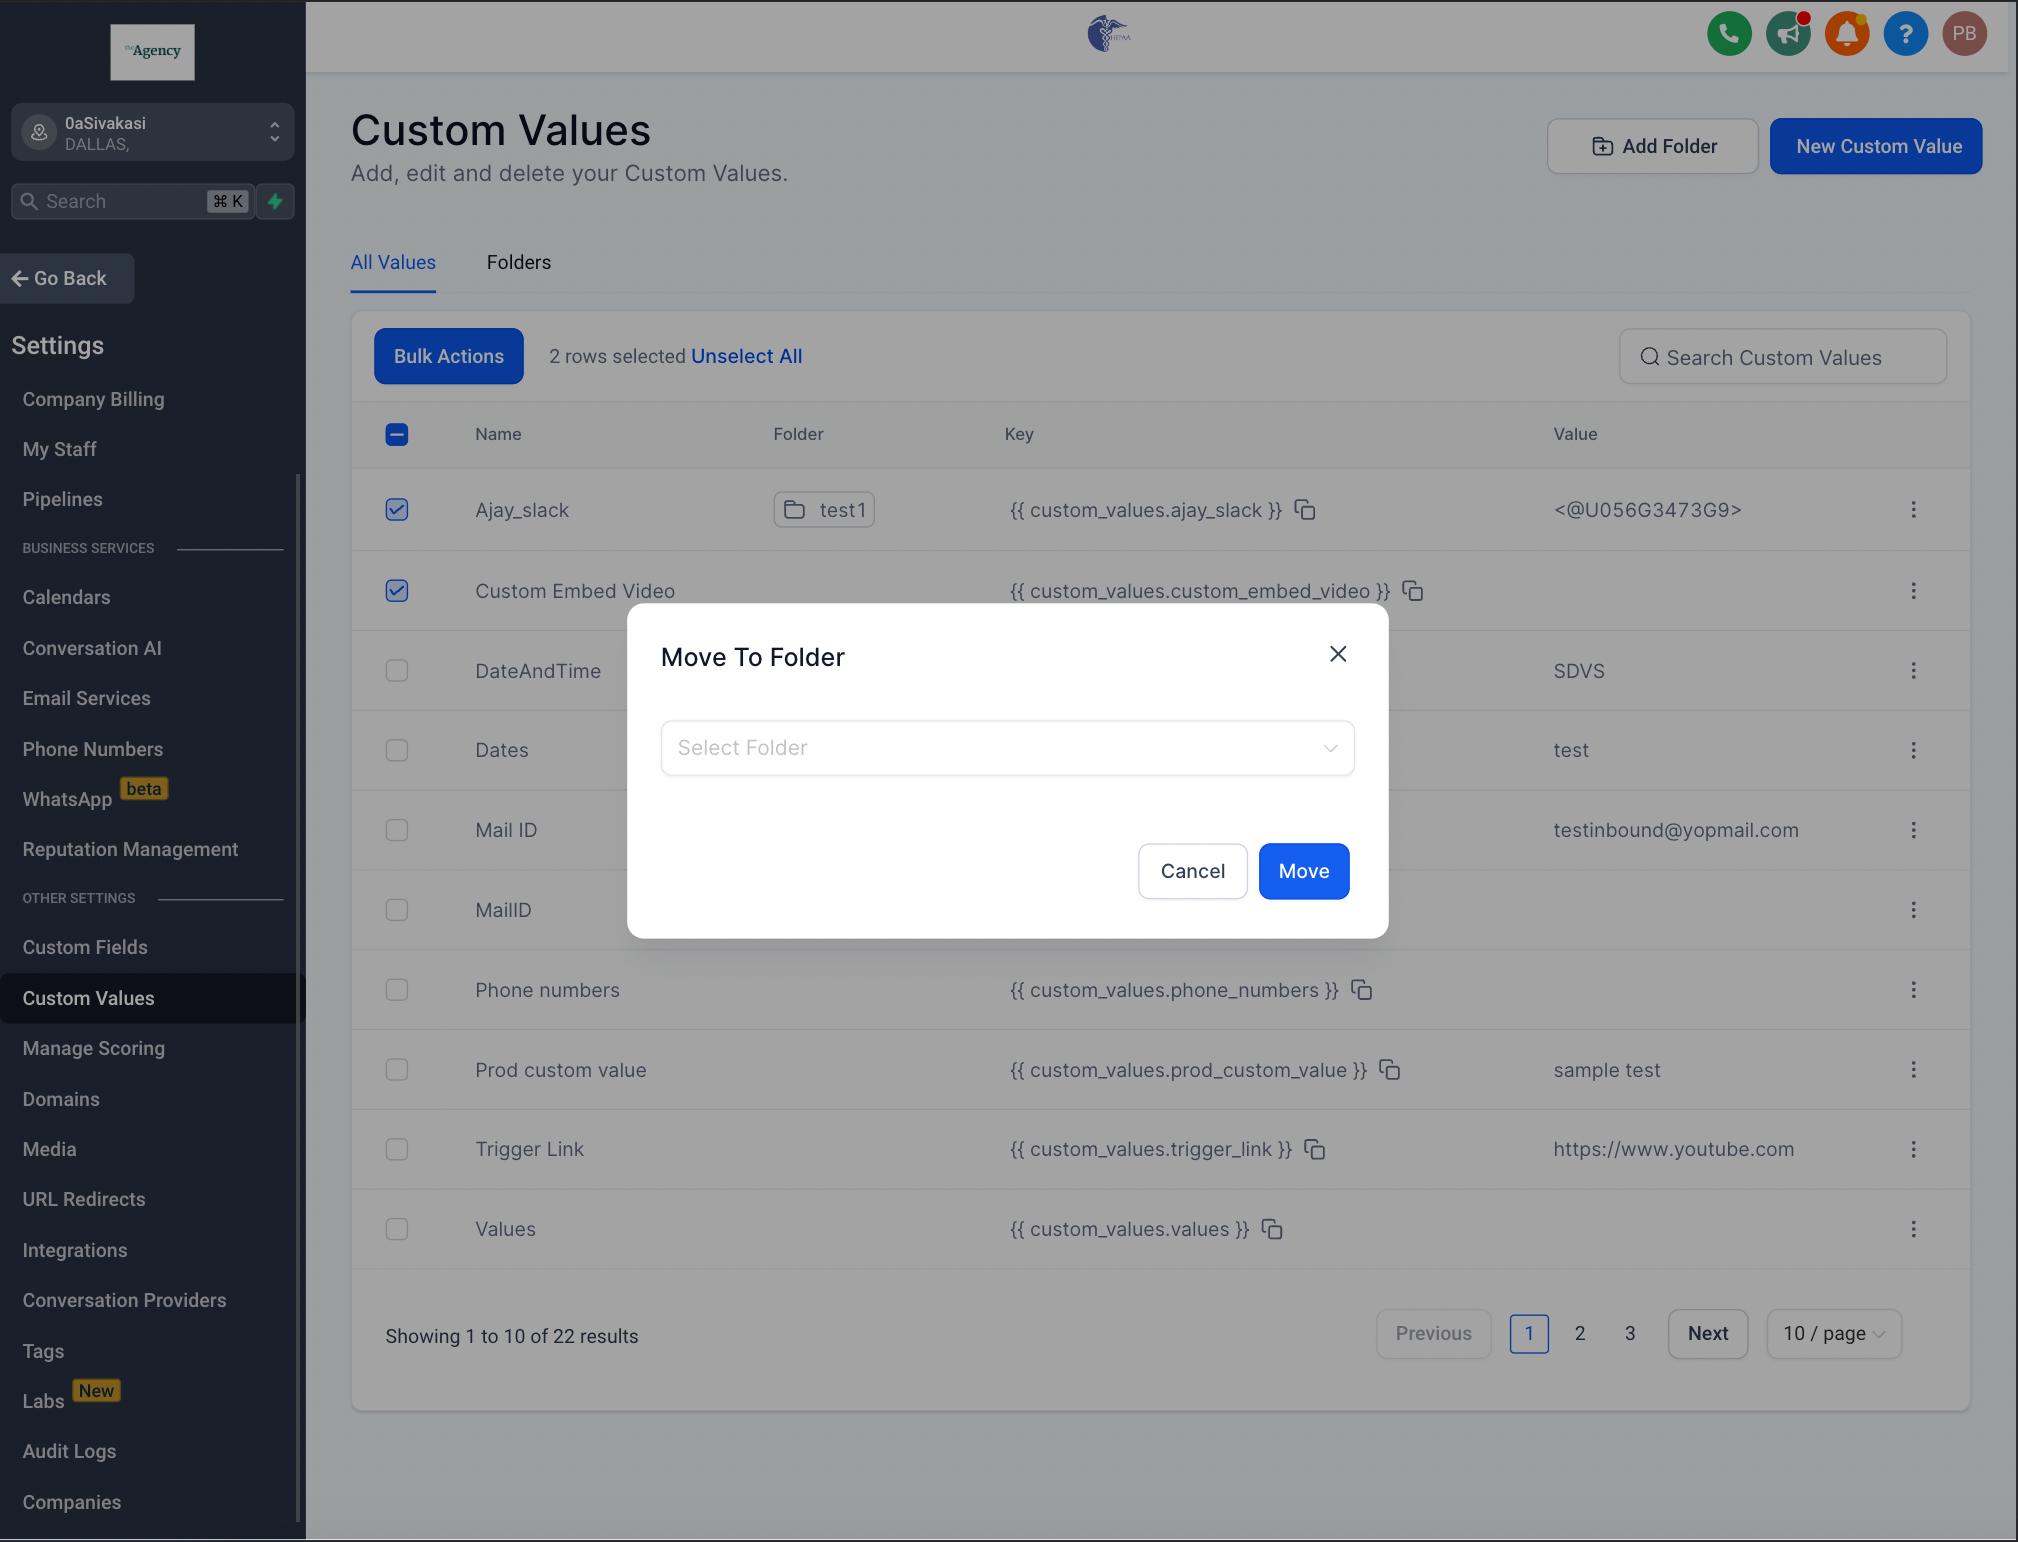Click page 2 in pagination controls
Image resolution: width=2018 pixels, height=1542 pixels.
(x=1579, y=1333)
